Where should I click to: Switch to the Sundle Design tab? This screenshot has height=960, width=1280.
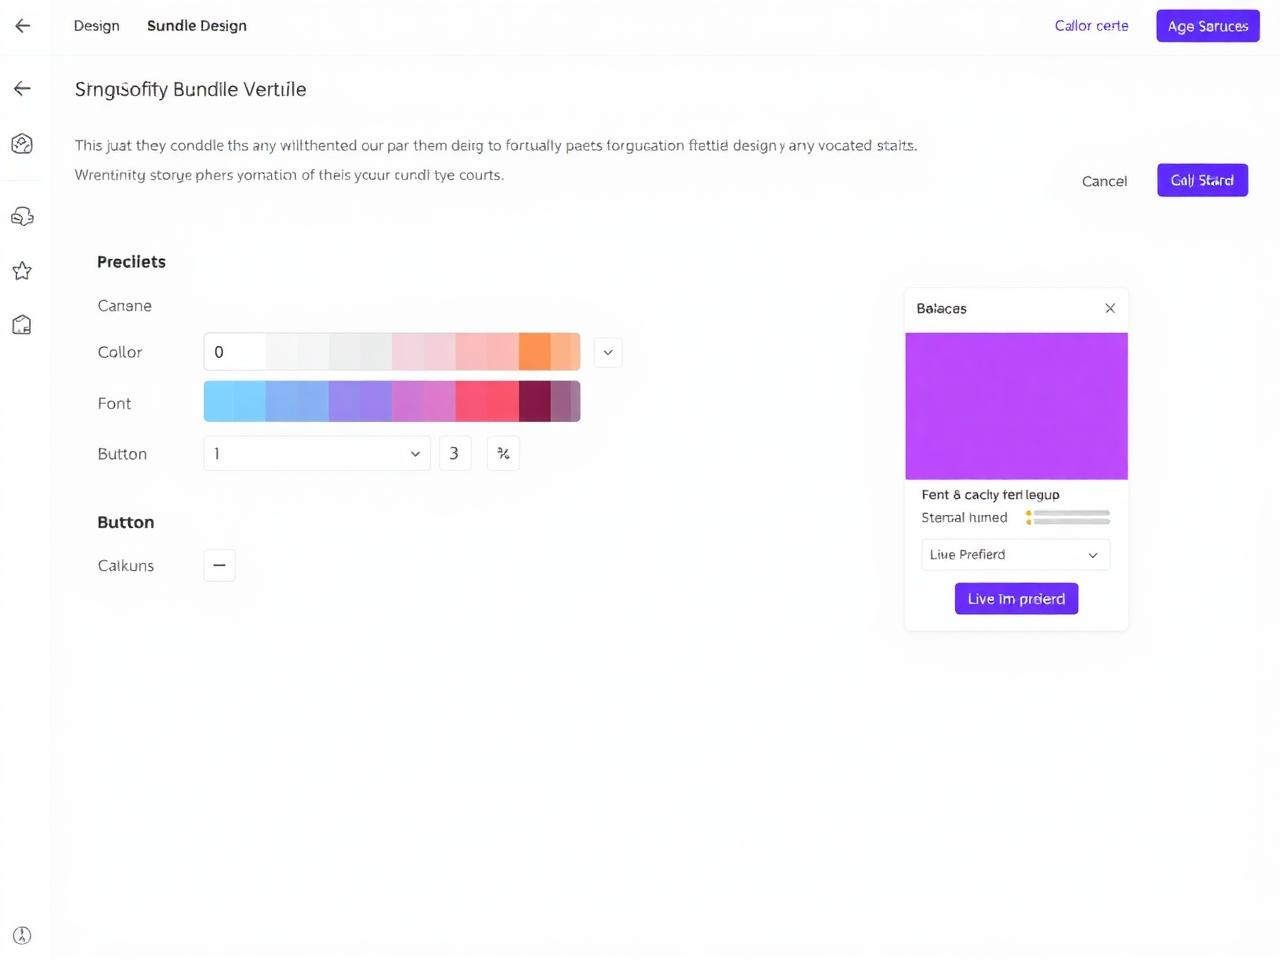pos(197,26)
